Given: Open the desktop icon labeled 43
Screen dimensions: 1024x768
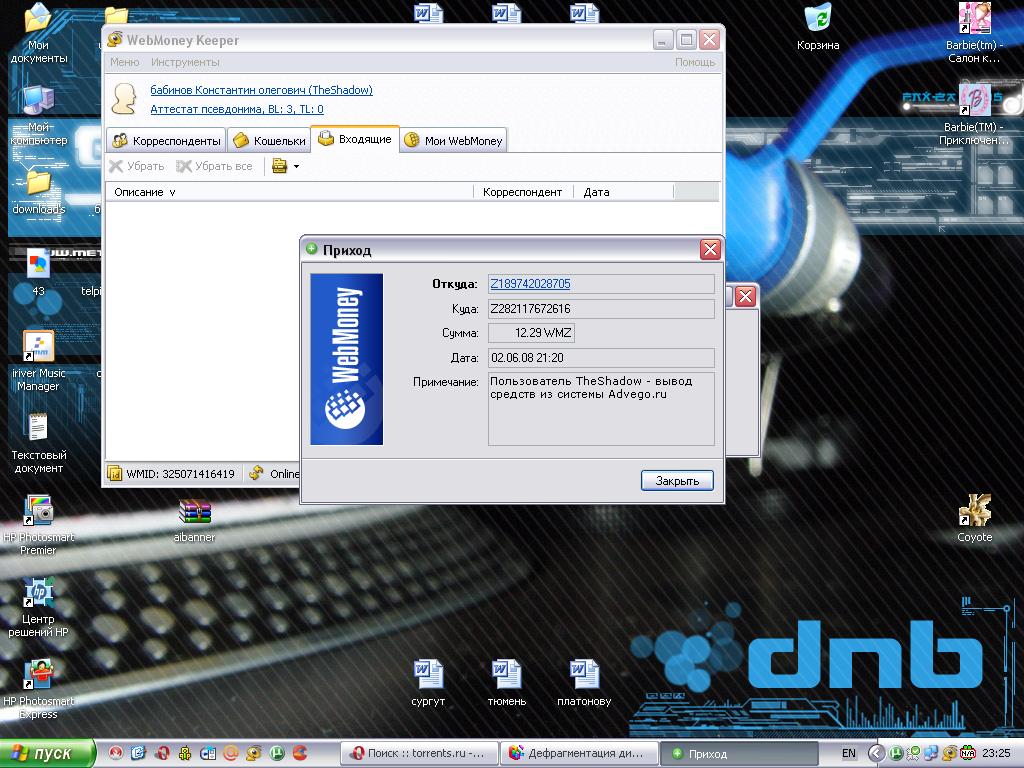Looking at the screenshot, I should (38, 272).
